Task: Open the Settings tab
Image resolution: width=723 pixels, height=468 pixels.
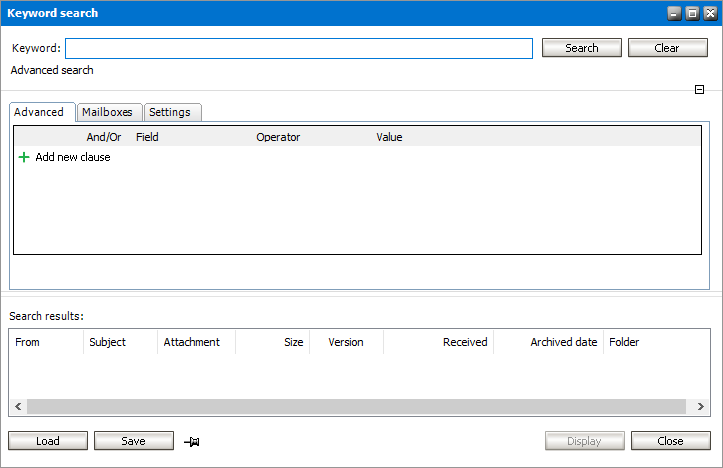Action: [x=173, y=112]
